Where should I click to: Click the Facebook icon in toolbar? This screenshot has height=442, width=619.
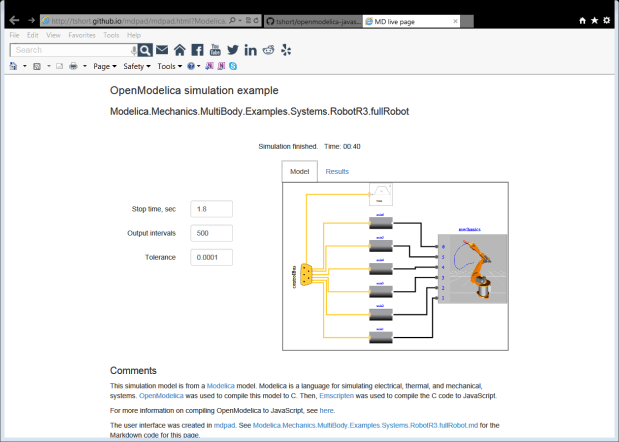pos(197,50)
